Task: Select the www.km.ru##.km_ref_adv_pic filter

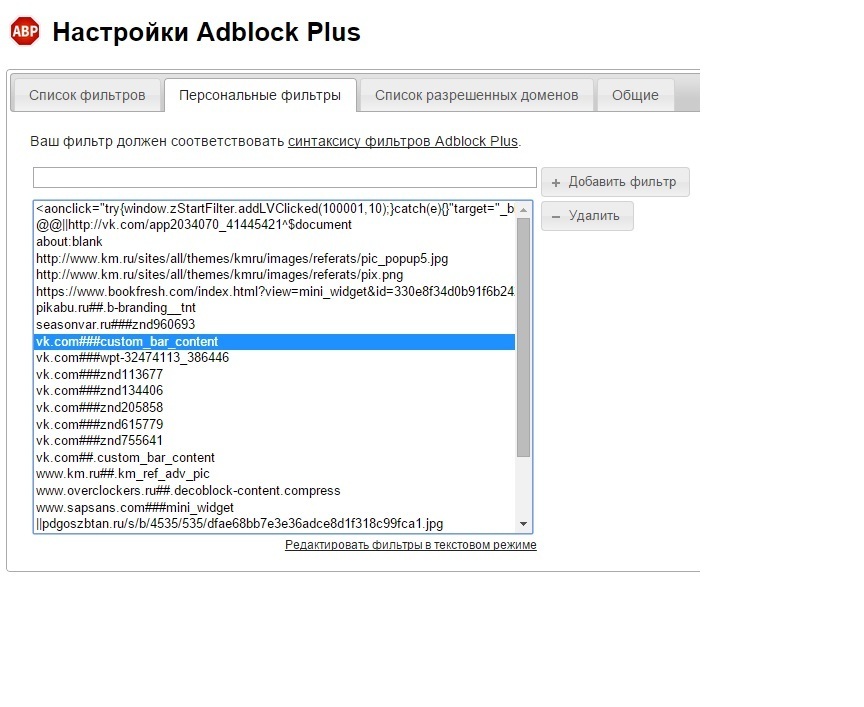Action: tap(122, 474)
